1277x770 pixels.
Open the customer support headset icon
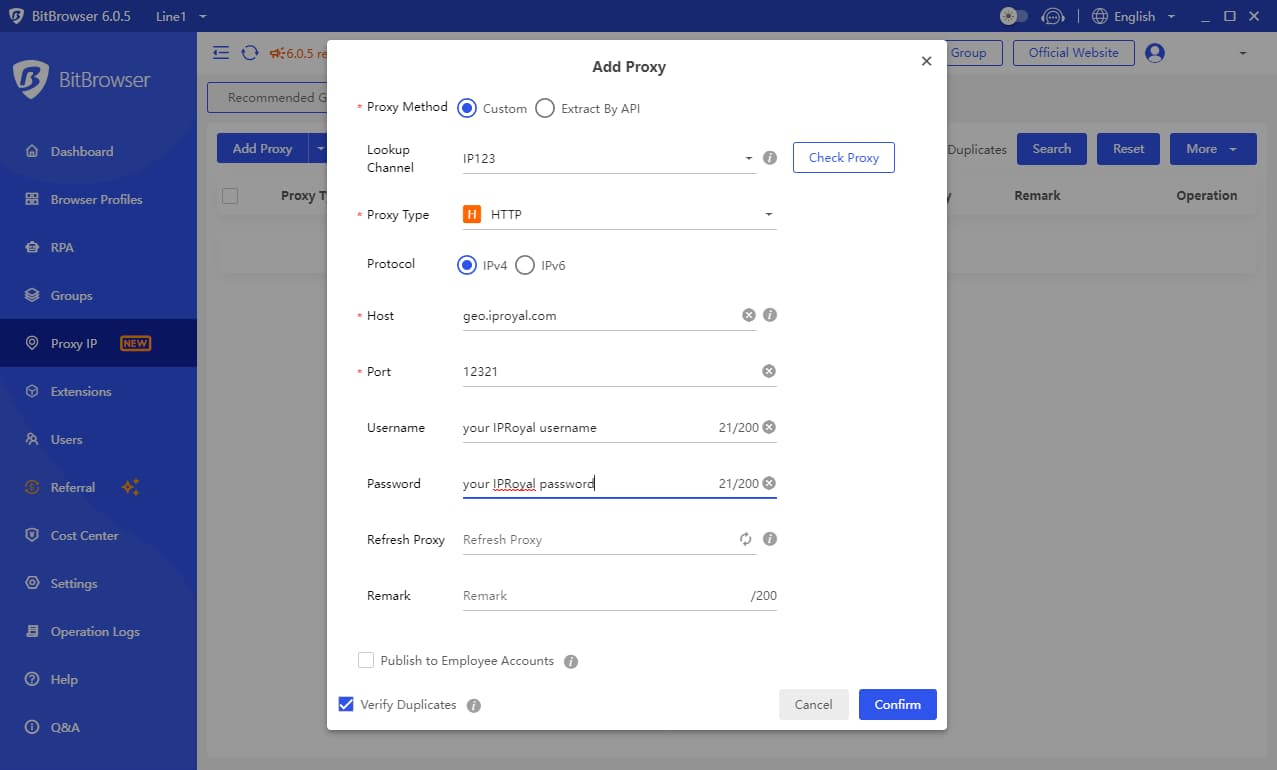pyautogui.click(x=1052, y=16)
